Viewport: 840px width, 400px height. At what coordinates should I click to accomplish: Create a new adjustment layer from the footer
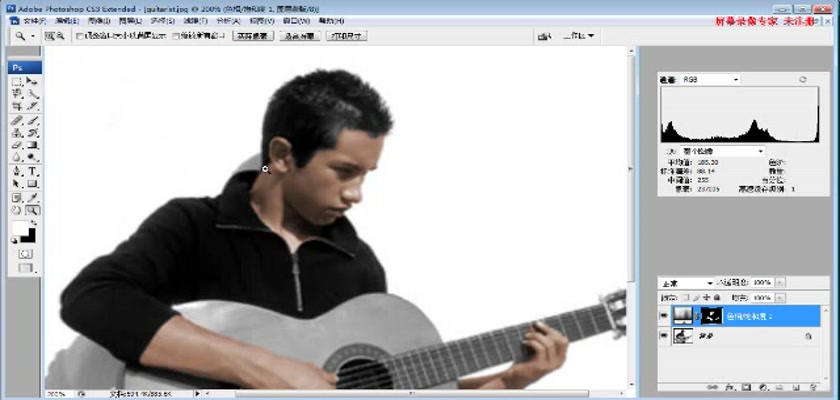(x=763, y=387)
